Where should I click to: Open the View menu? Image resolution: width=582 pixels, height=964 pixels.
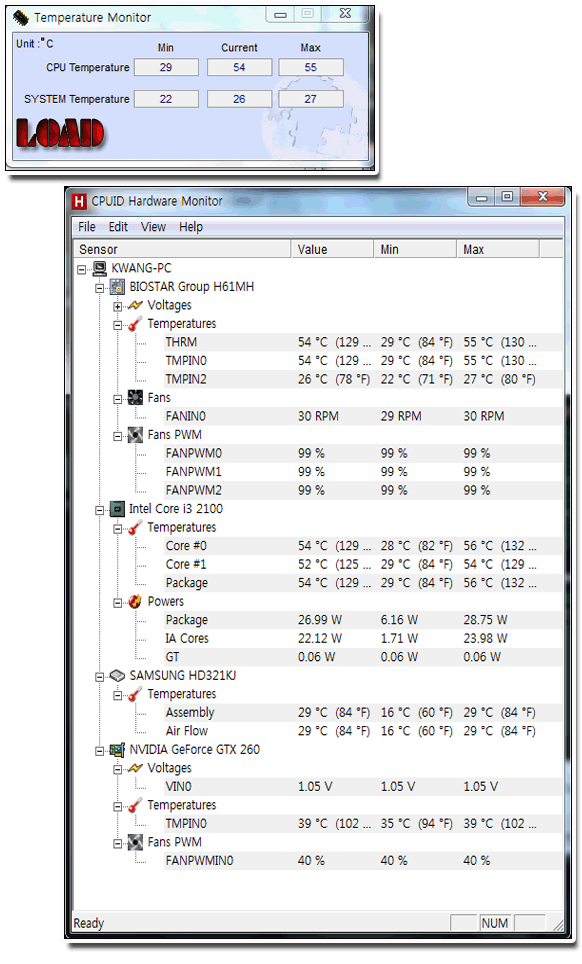pyautogui.click(x=153, y=227)
